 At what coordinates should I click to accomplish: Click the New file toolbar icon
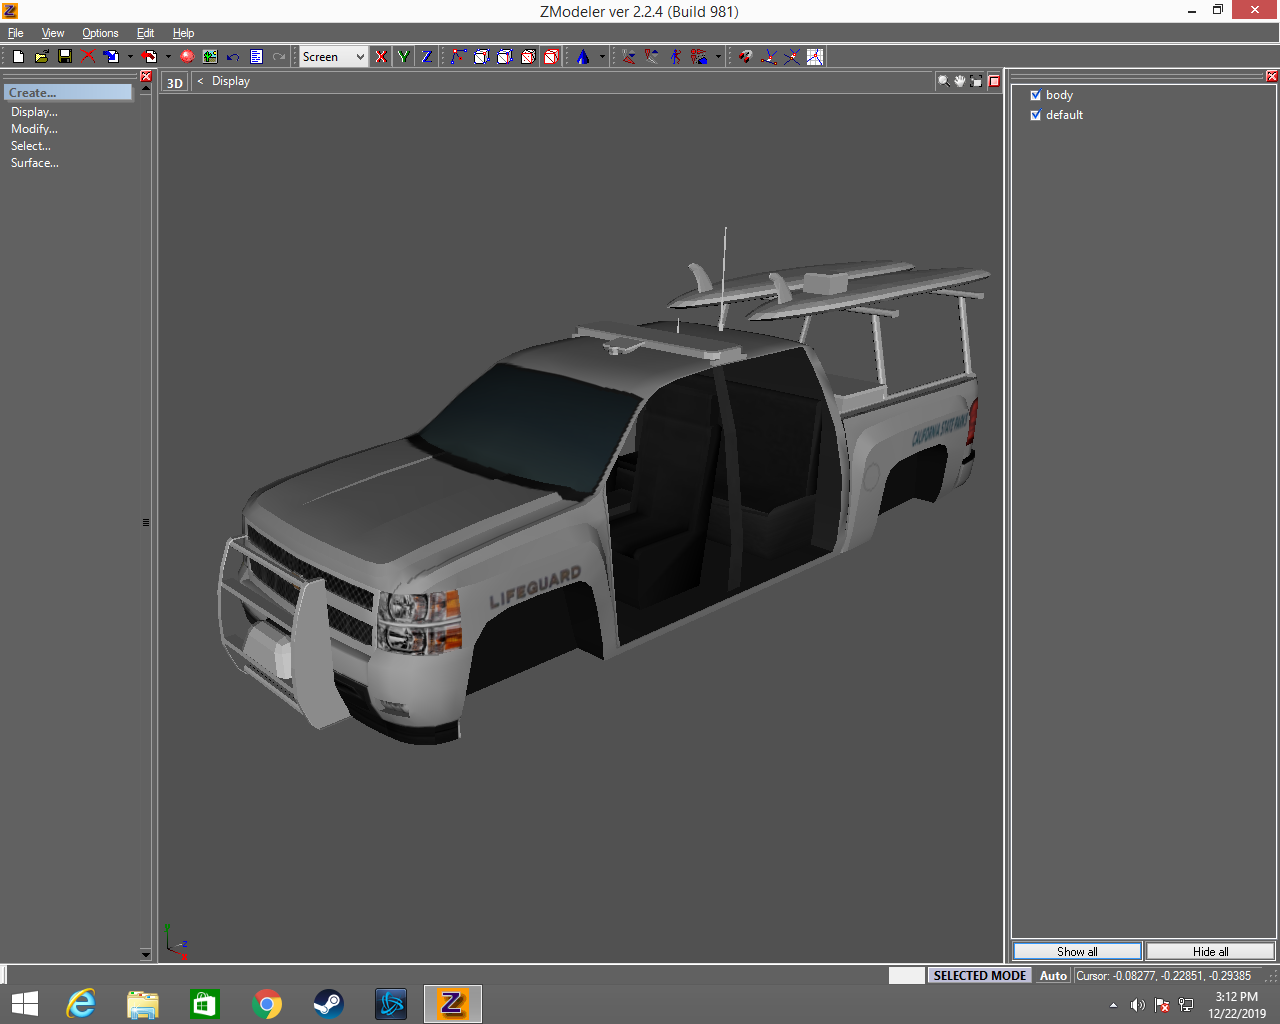(18, 57)
